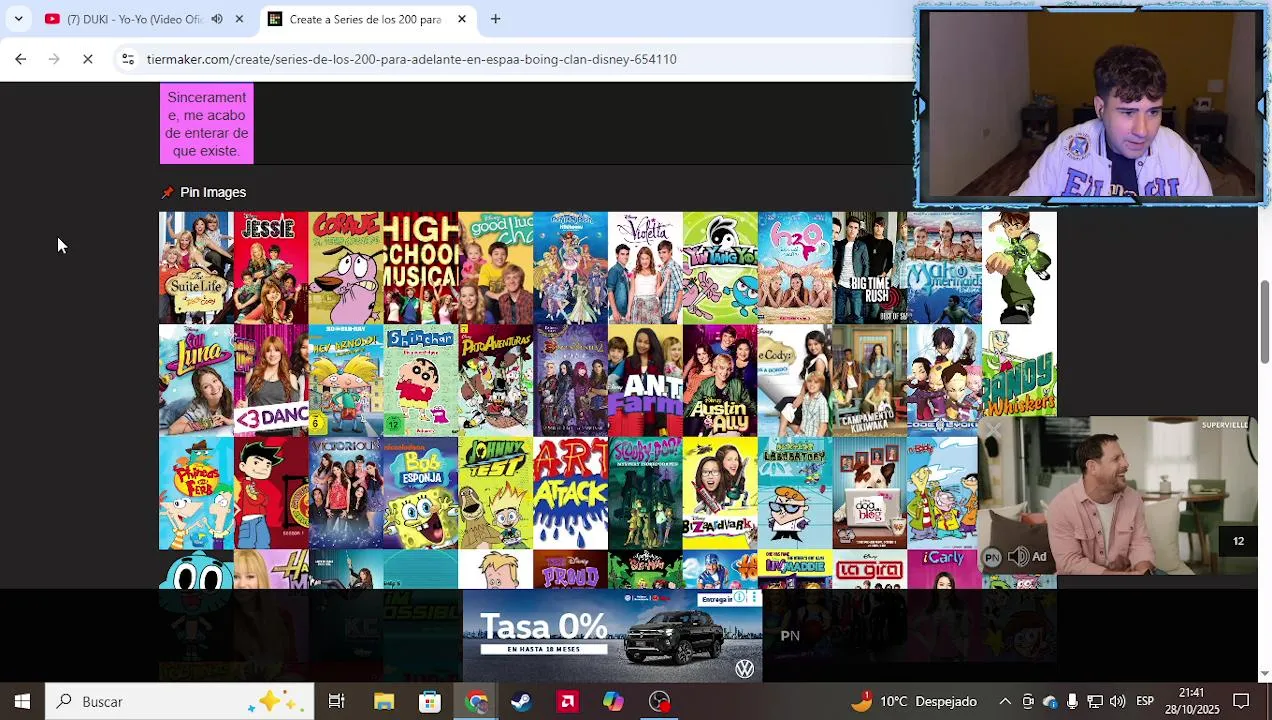Close the DUKI Yo-Yo YouTube tab

239,19
